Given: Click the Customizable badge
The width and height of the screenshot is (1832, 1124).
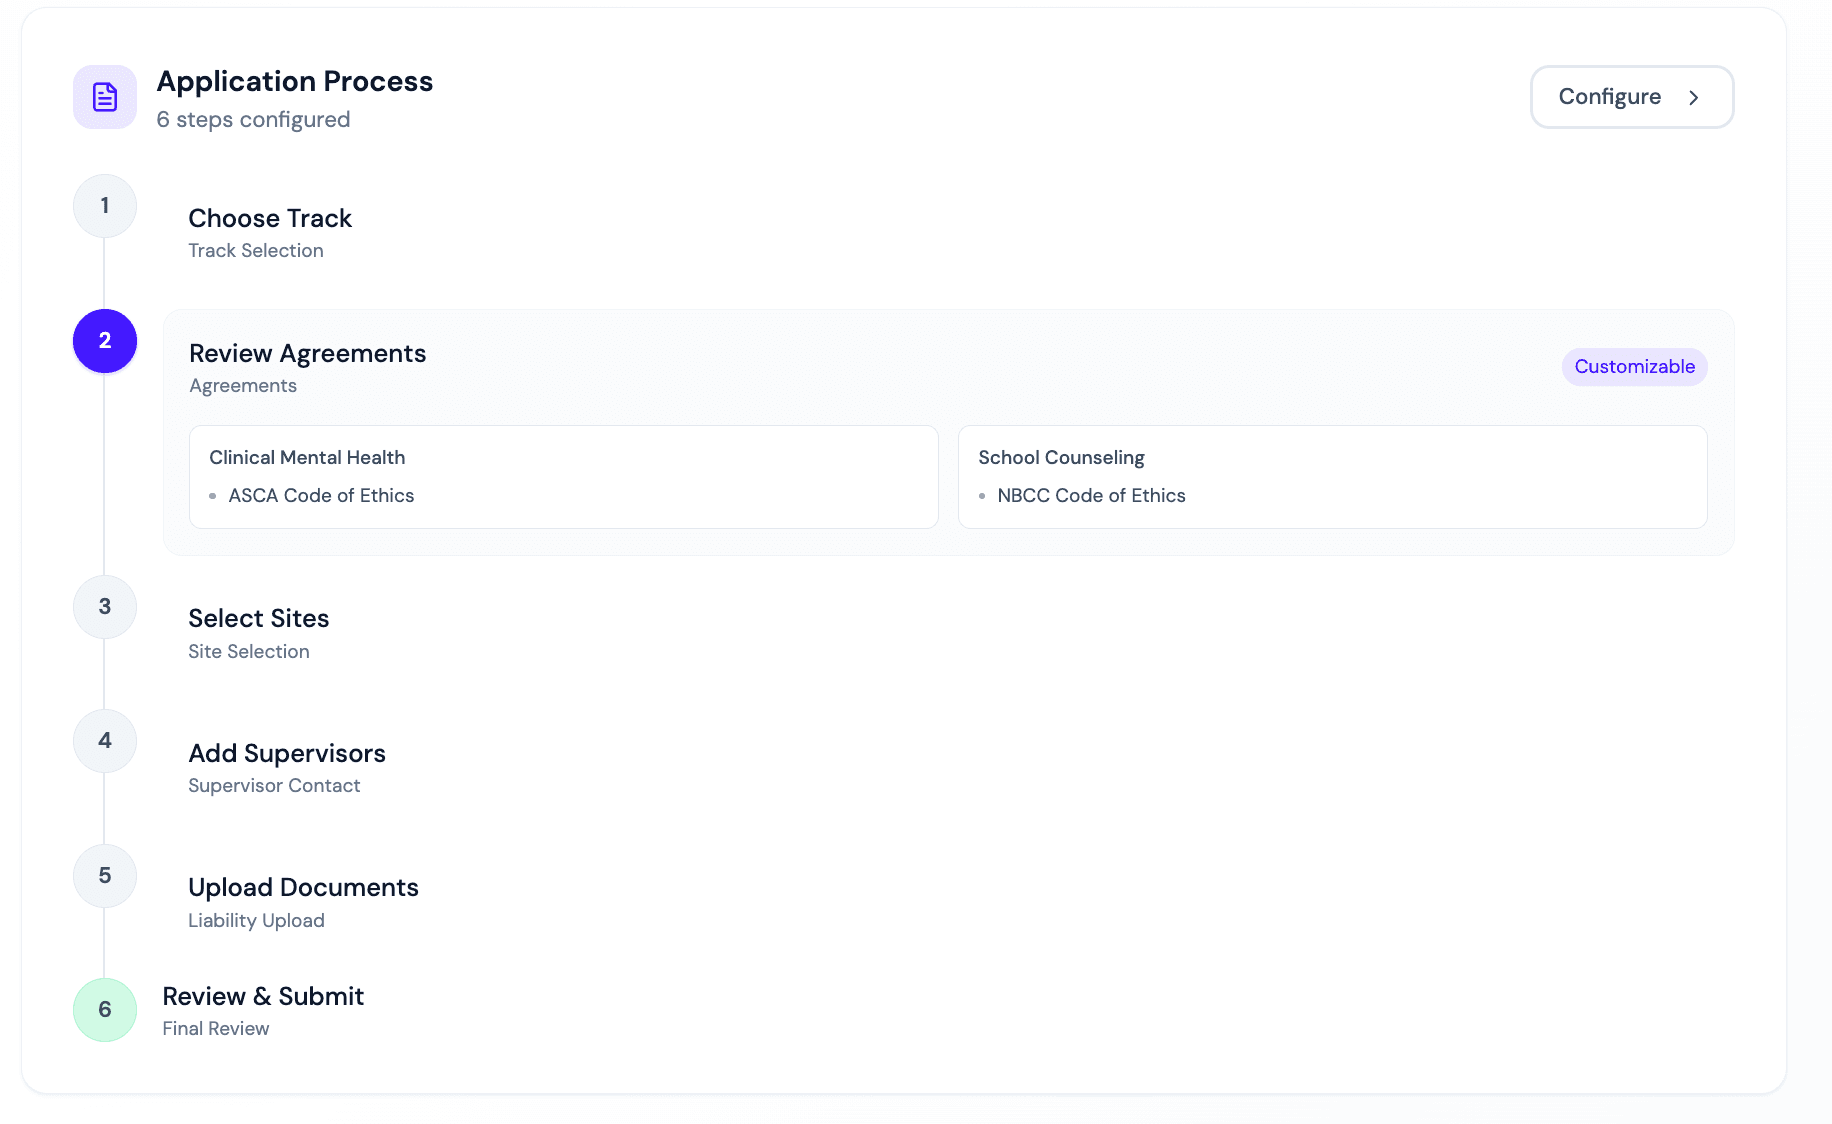Looking at the screenshot, I should click(x=1634, y=367).
